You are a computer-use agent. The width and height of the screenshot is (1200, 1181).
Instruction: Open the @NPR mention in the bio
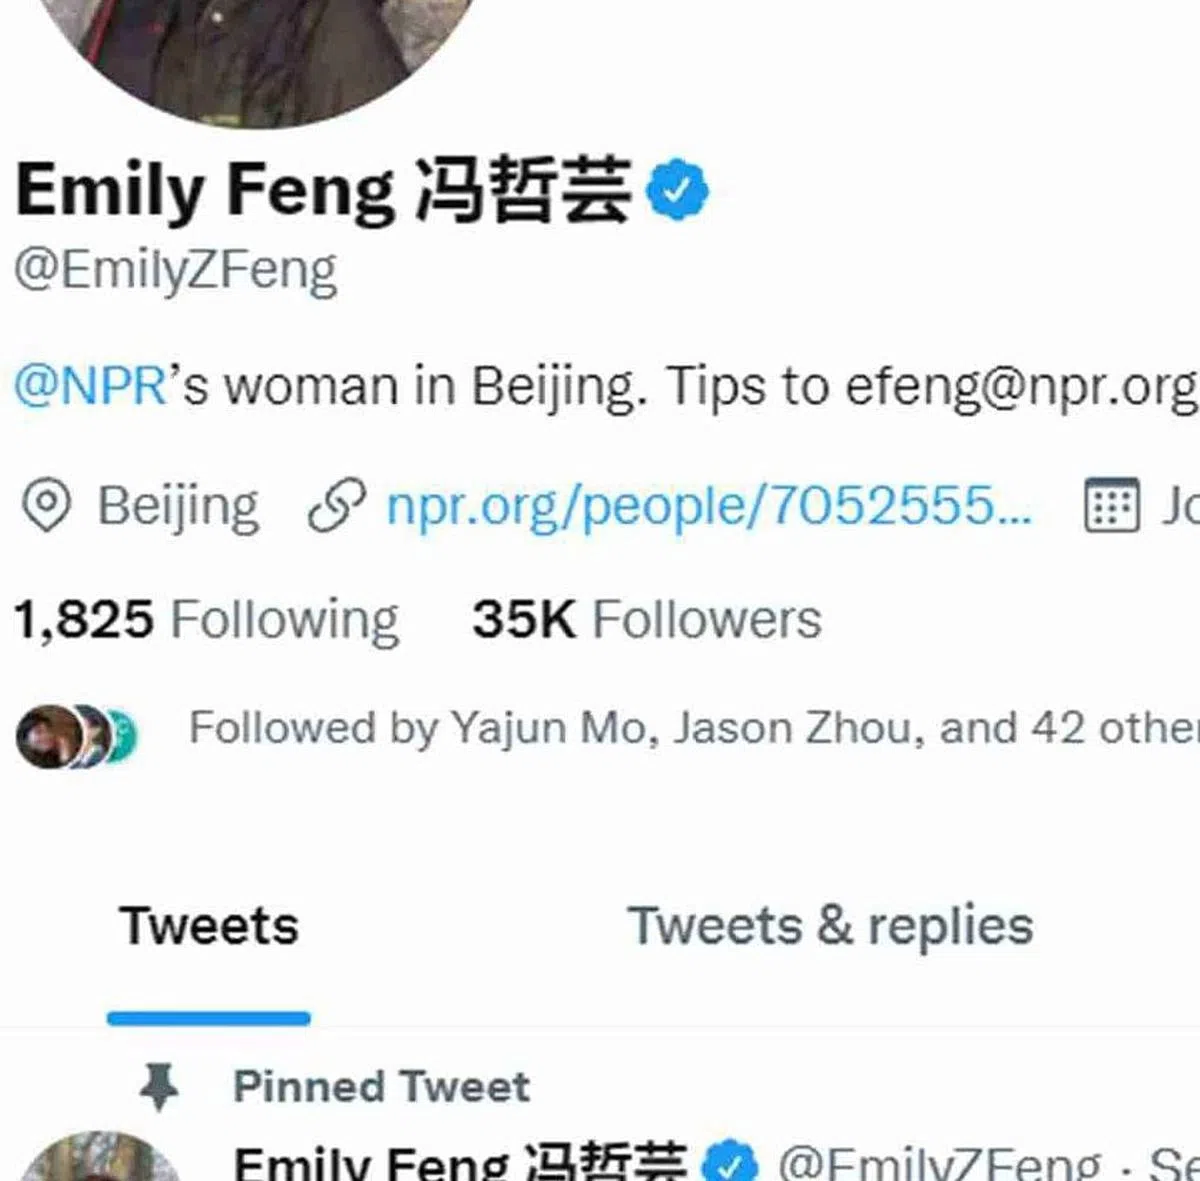91,386
